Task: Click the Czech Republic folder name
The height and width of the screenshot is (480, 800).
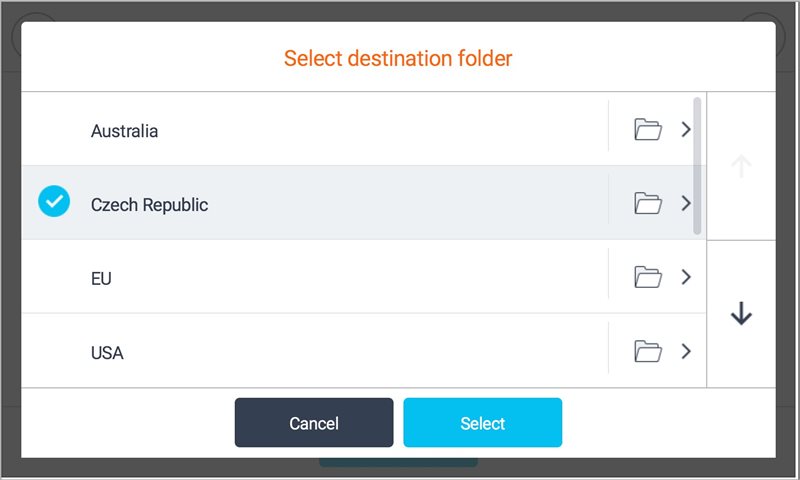Action: 149,205
